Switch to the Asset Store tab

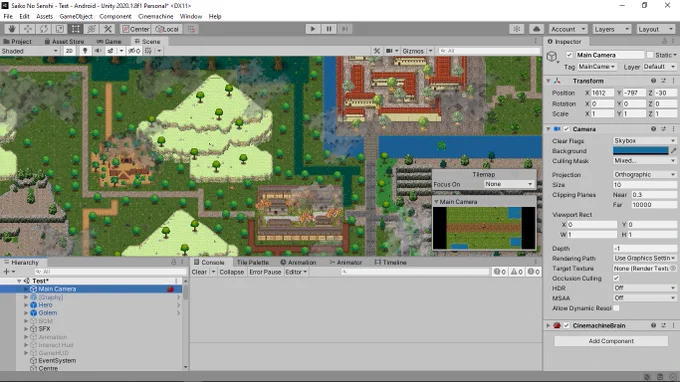tap(64, 42)
